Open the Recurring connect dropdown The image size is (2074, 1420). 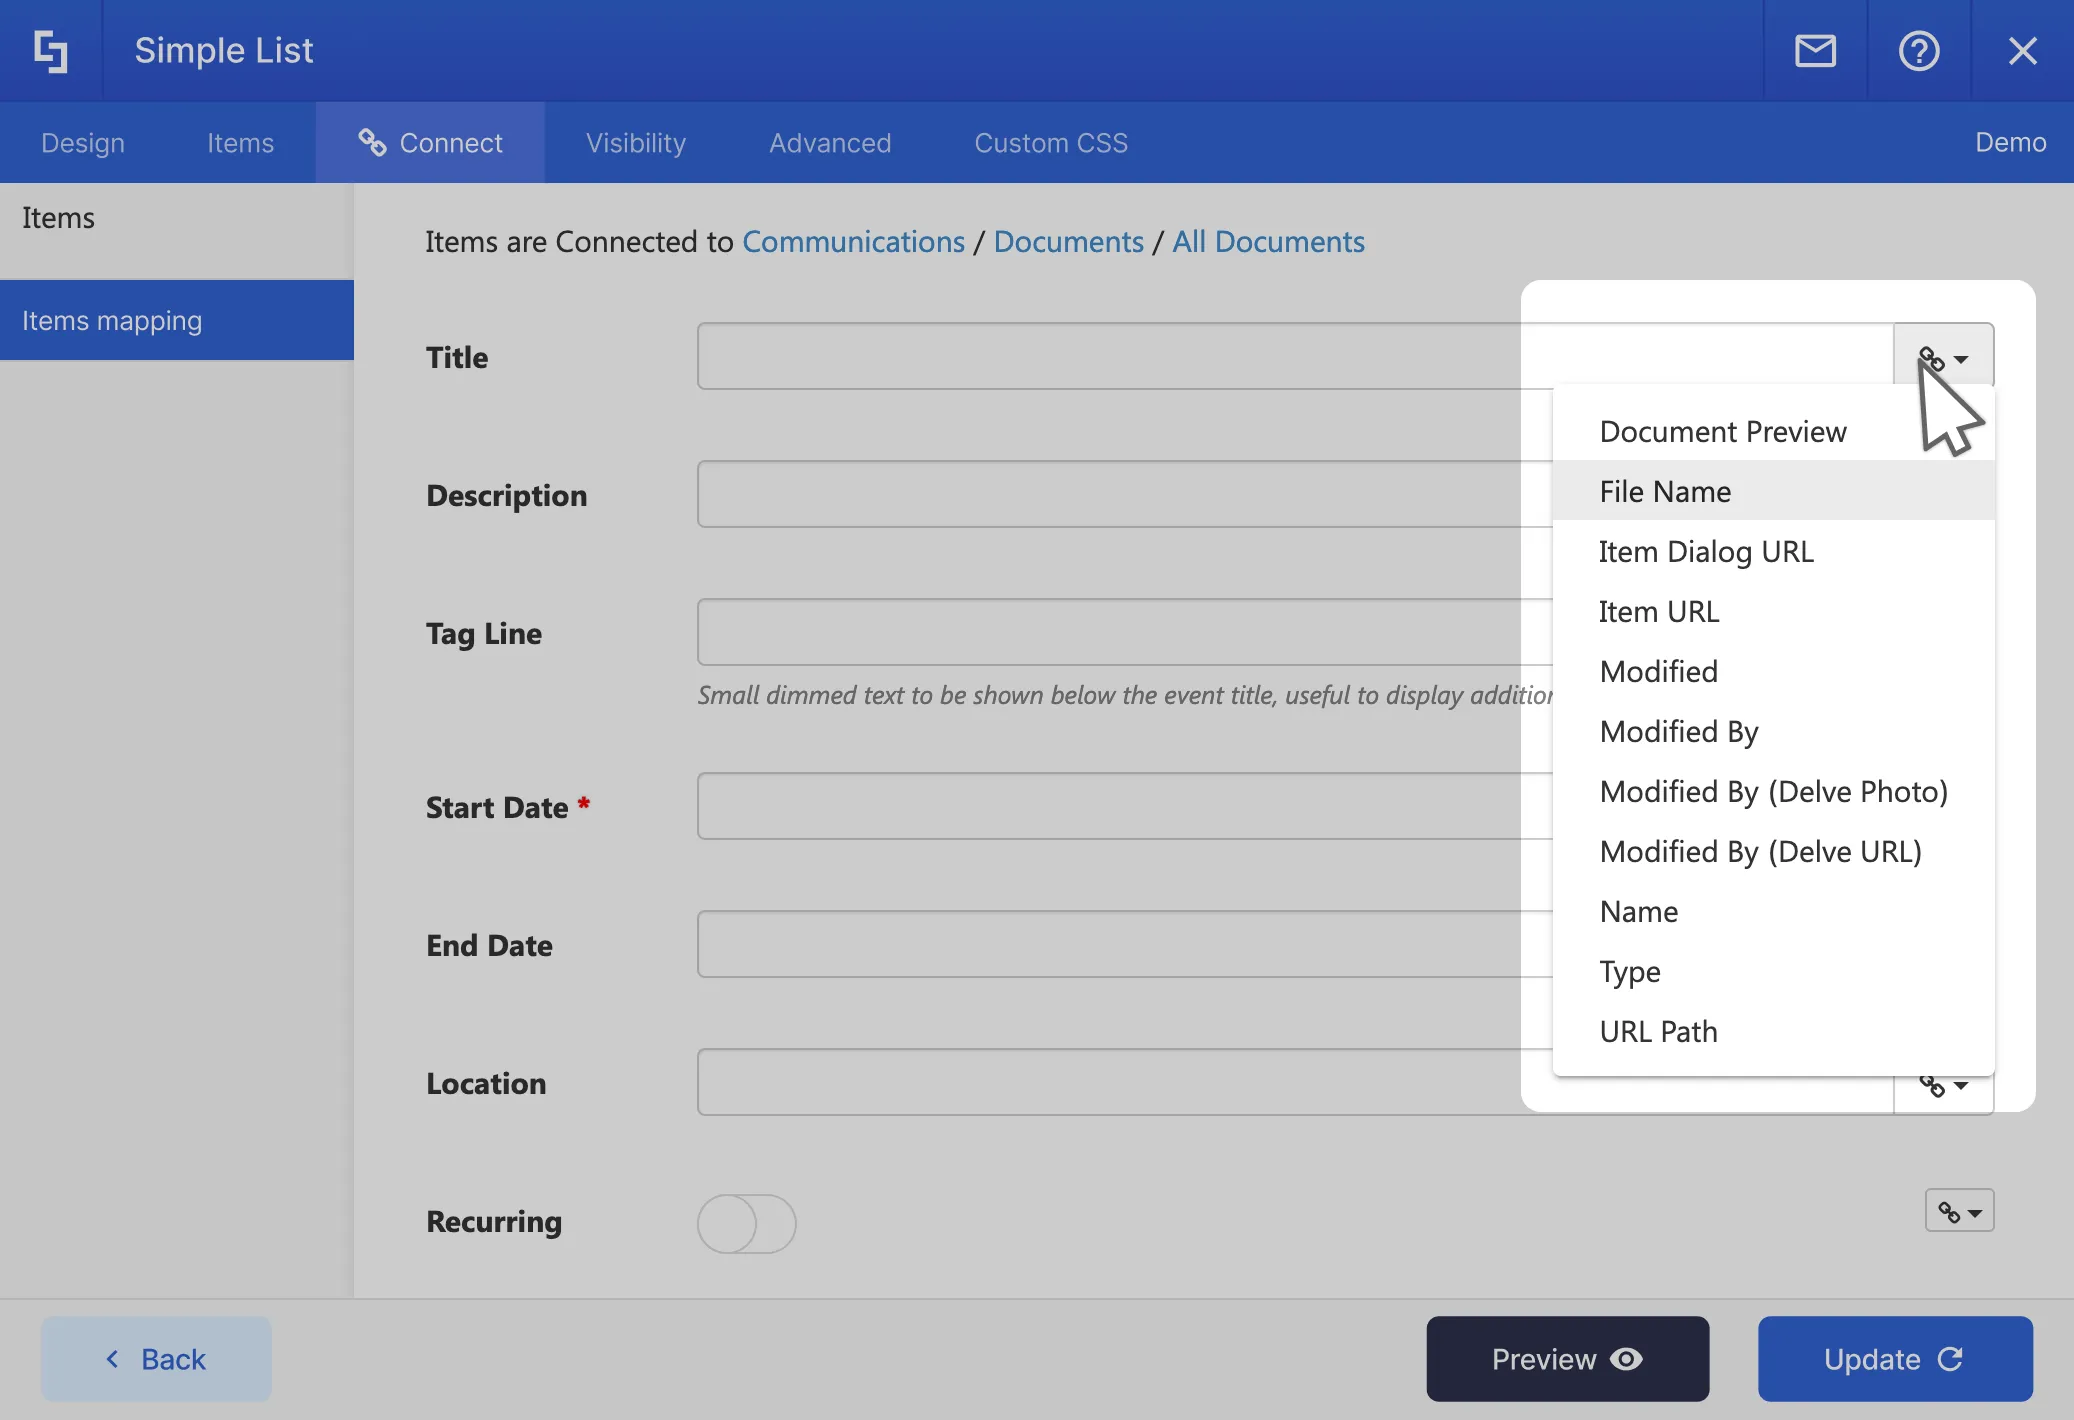click(x=1959, y=1211)
